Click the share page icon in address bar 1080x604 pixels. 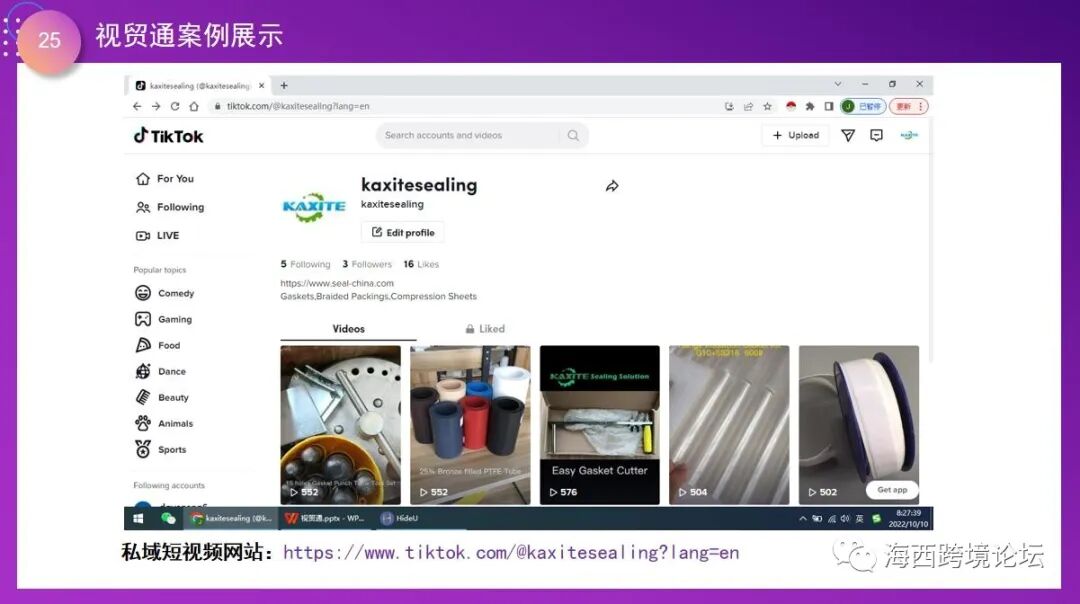click(748, 106)
